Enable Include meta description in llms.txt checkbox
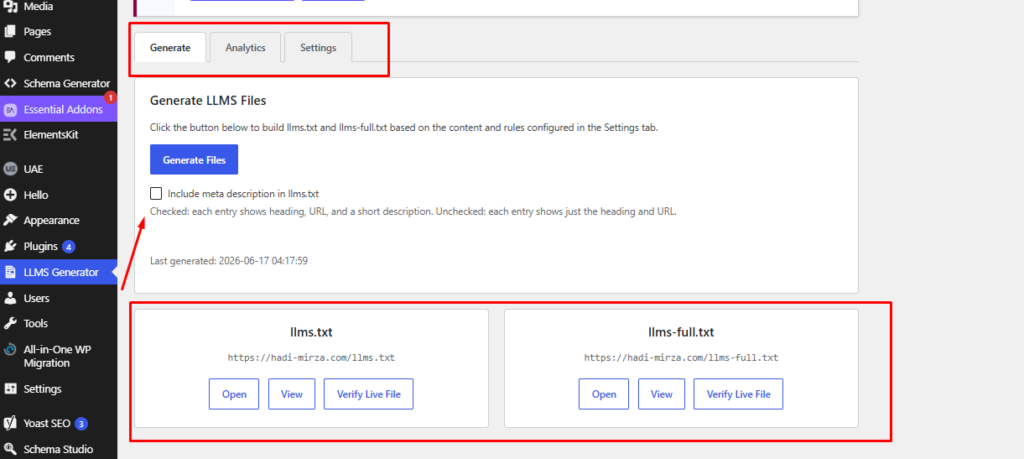 point(156,193)
